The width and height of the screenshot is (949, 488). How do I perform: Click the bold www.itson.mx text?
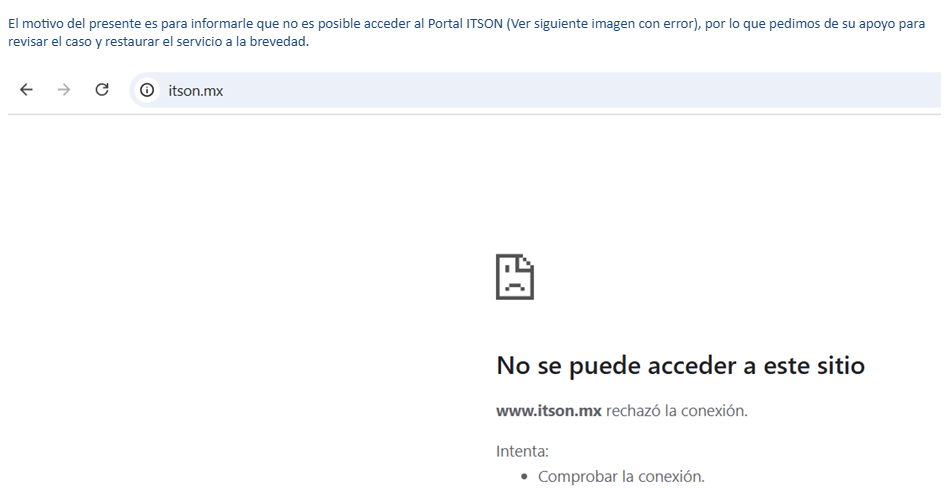tap(549, 411)
